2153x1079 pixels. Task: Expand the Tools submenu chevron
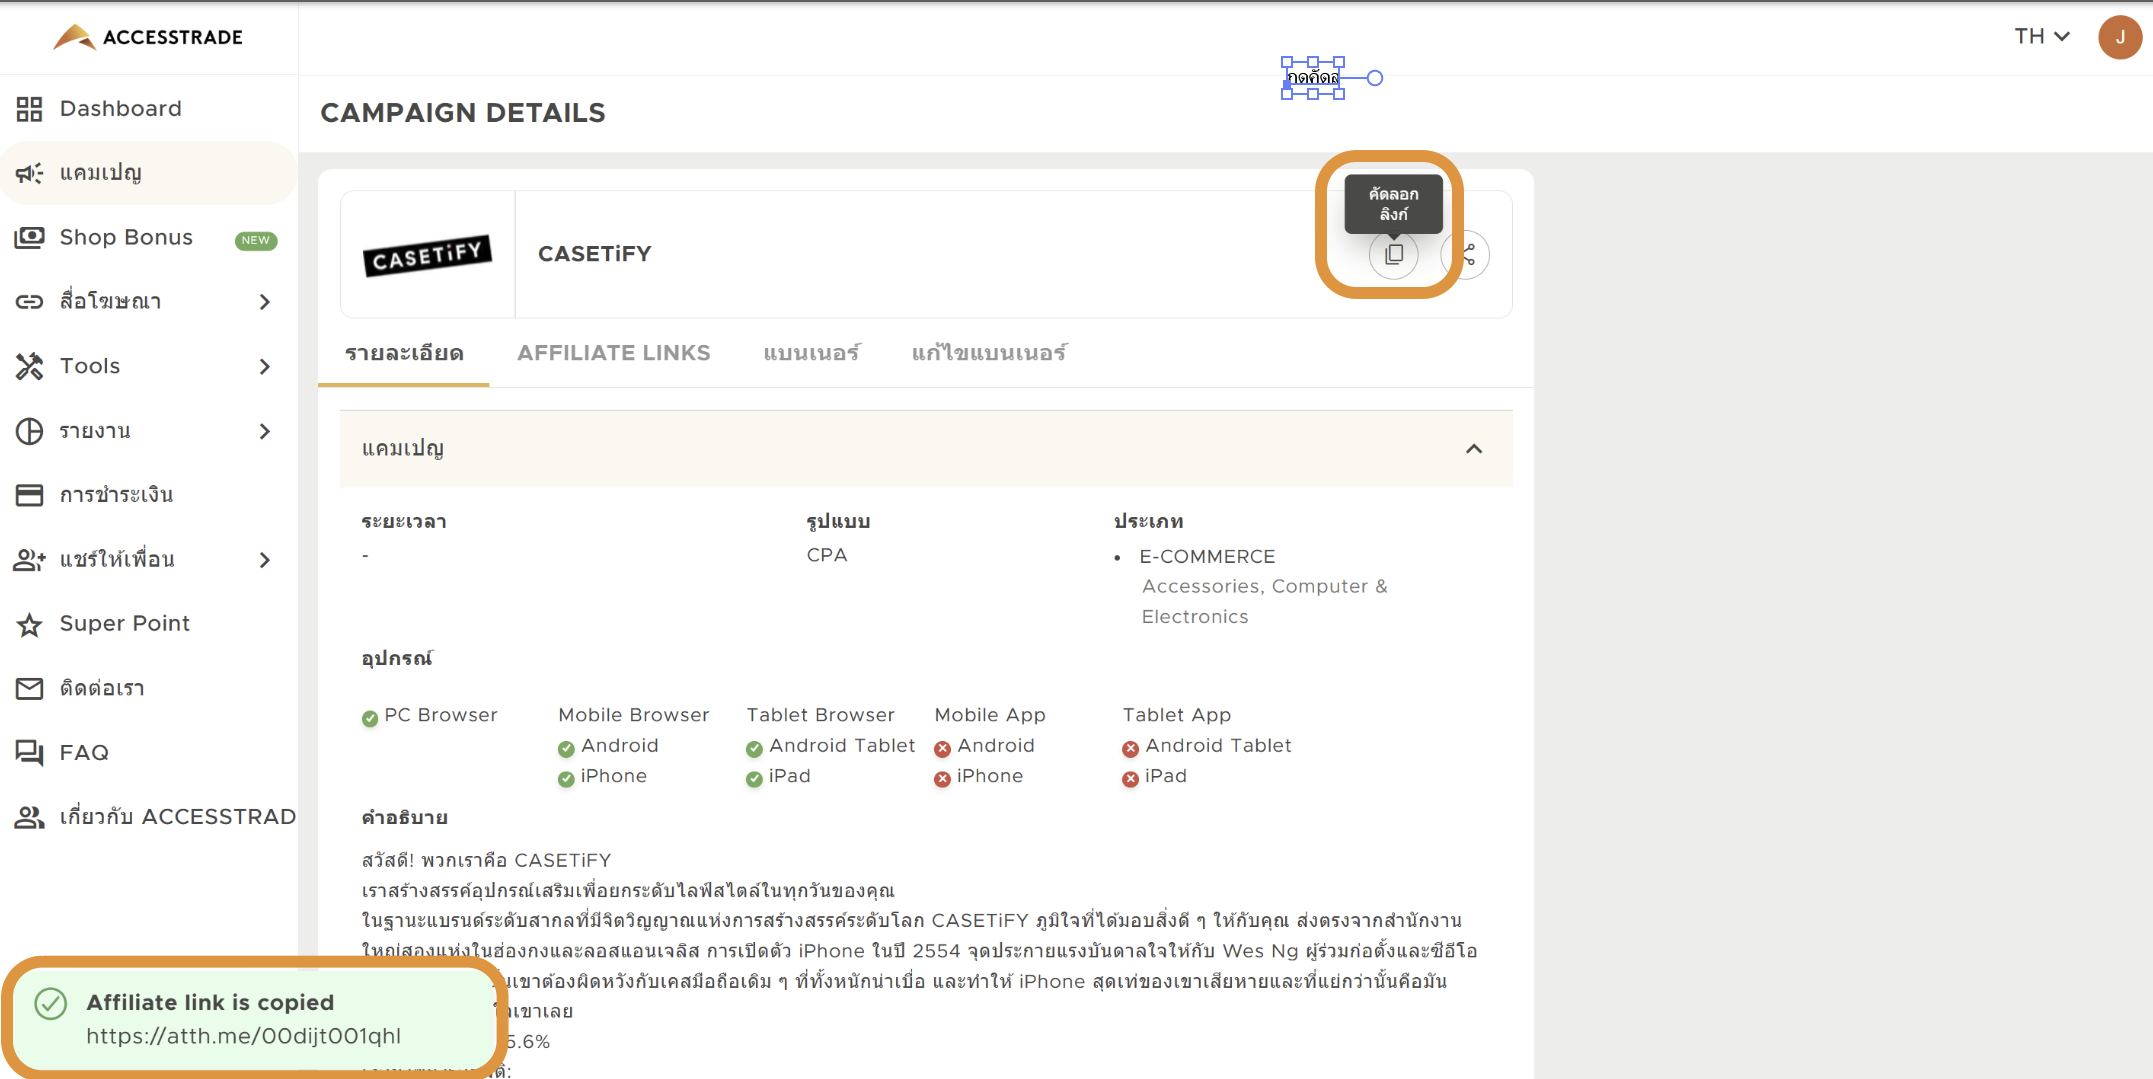click(265, 367)
